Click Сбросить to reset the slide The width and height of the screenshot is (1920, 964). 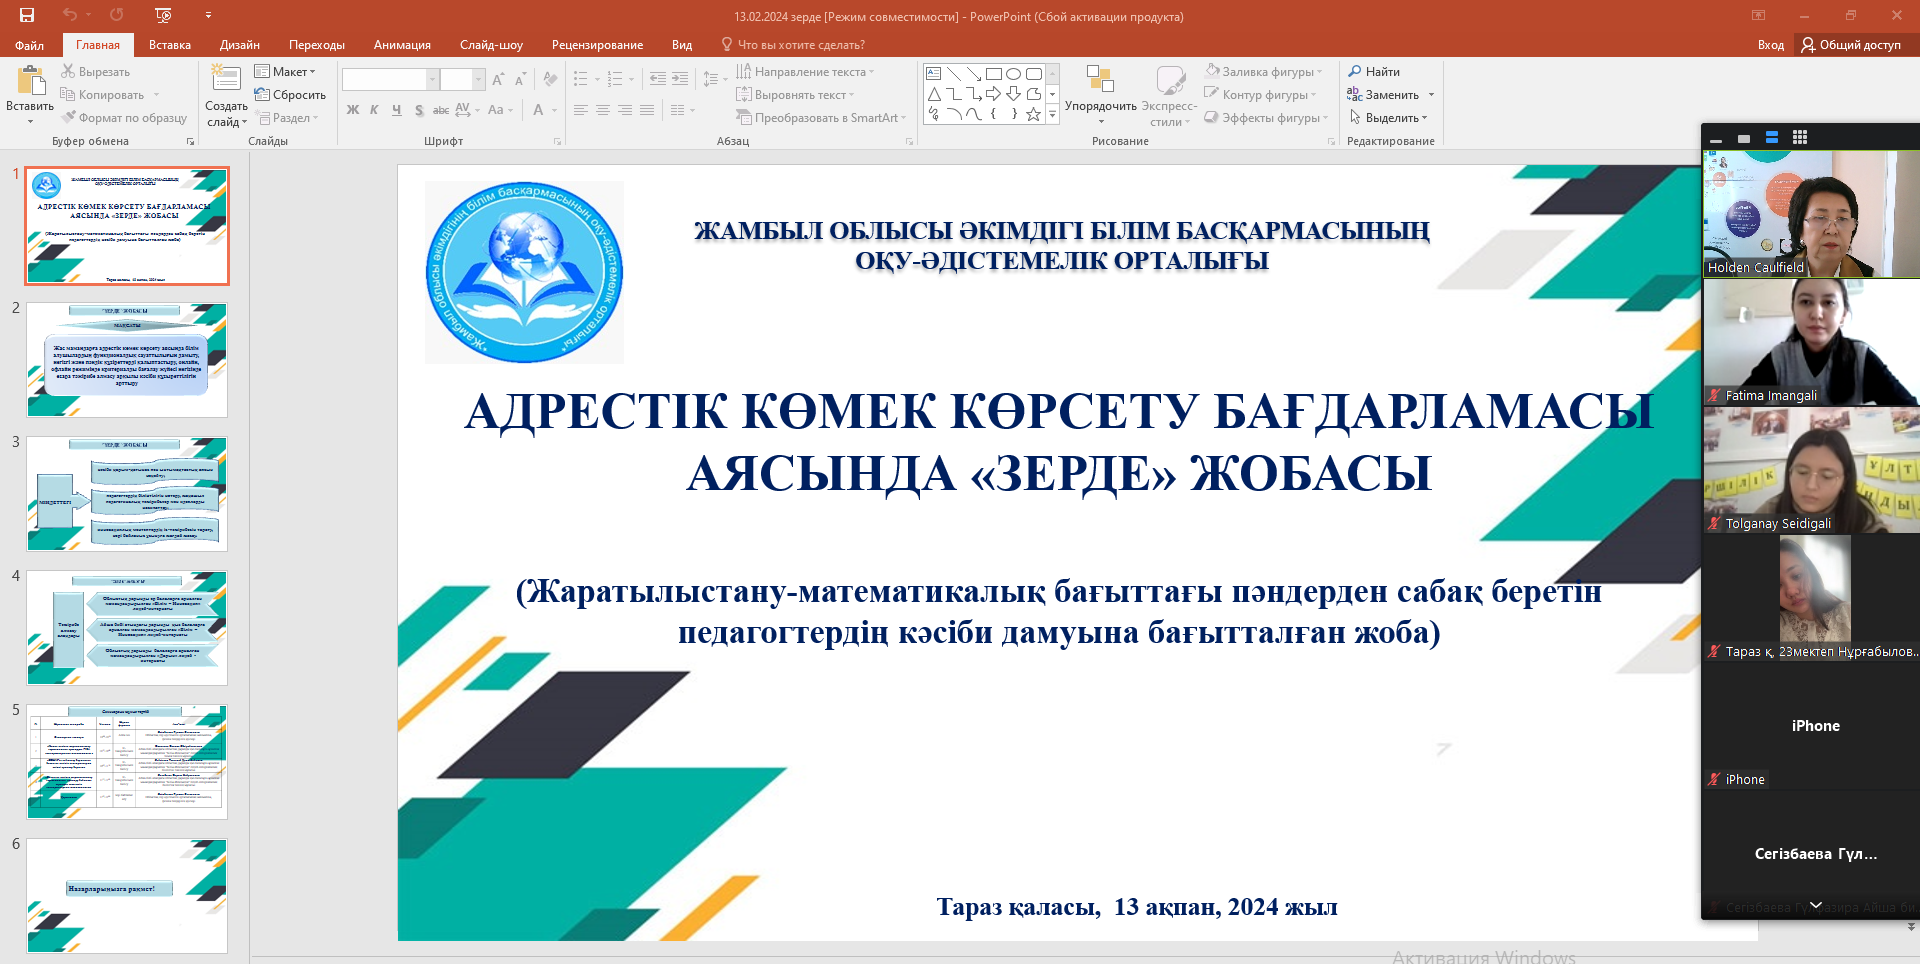[290, 94]
